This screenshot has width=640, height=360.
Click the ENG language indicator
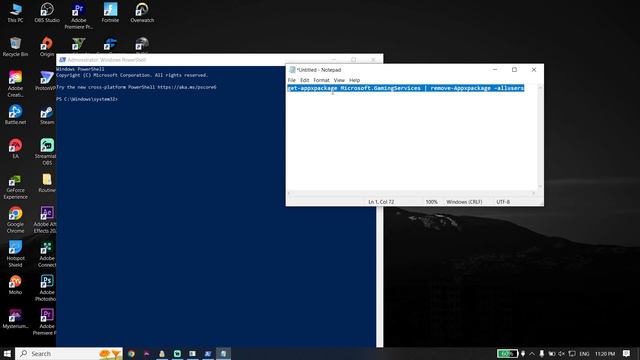(x=584, y=353)
